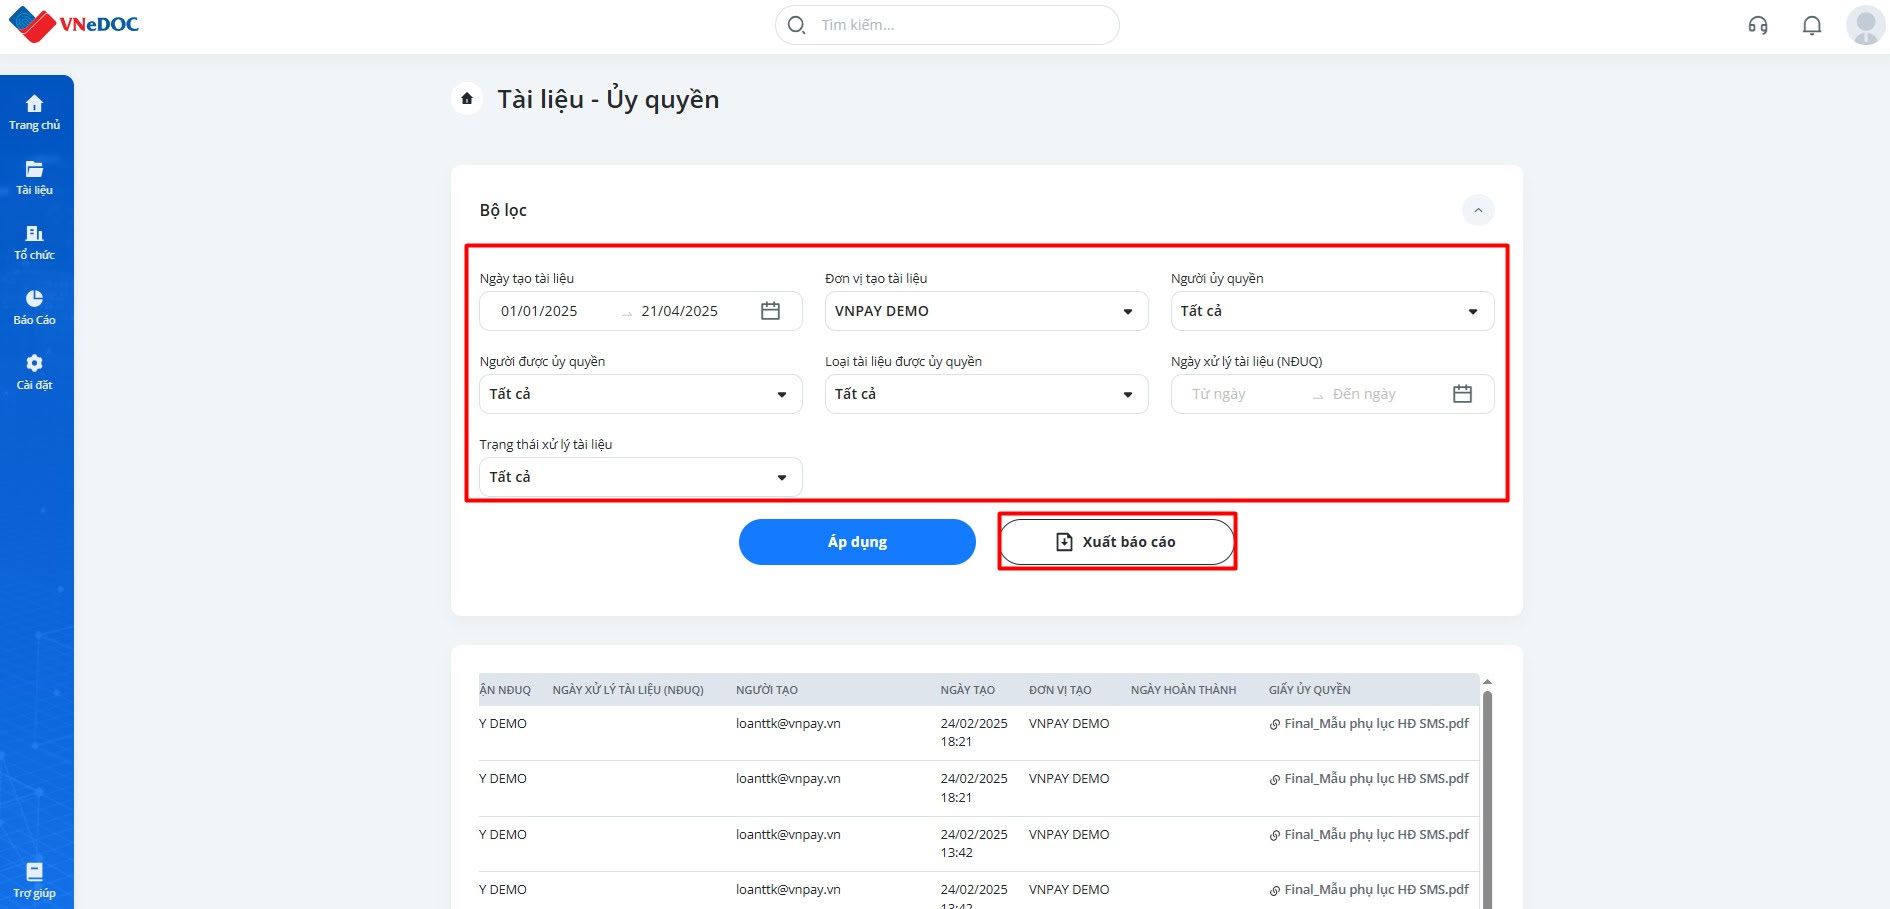
Task: Click the NGƯỜI TẠO column header
Action: coord(767,690)
